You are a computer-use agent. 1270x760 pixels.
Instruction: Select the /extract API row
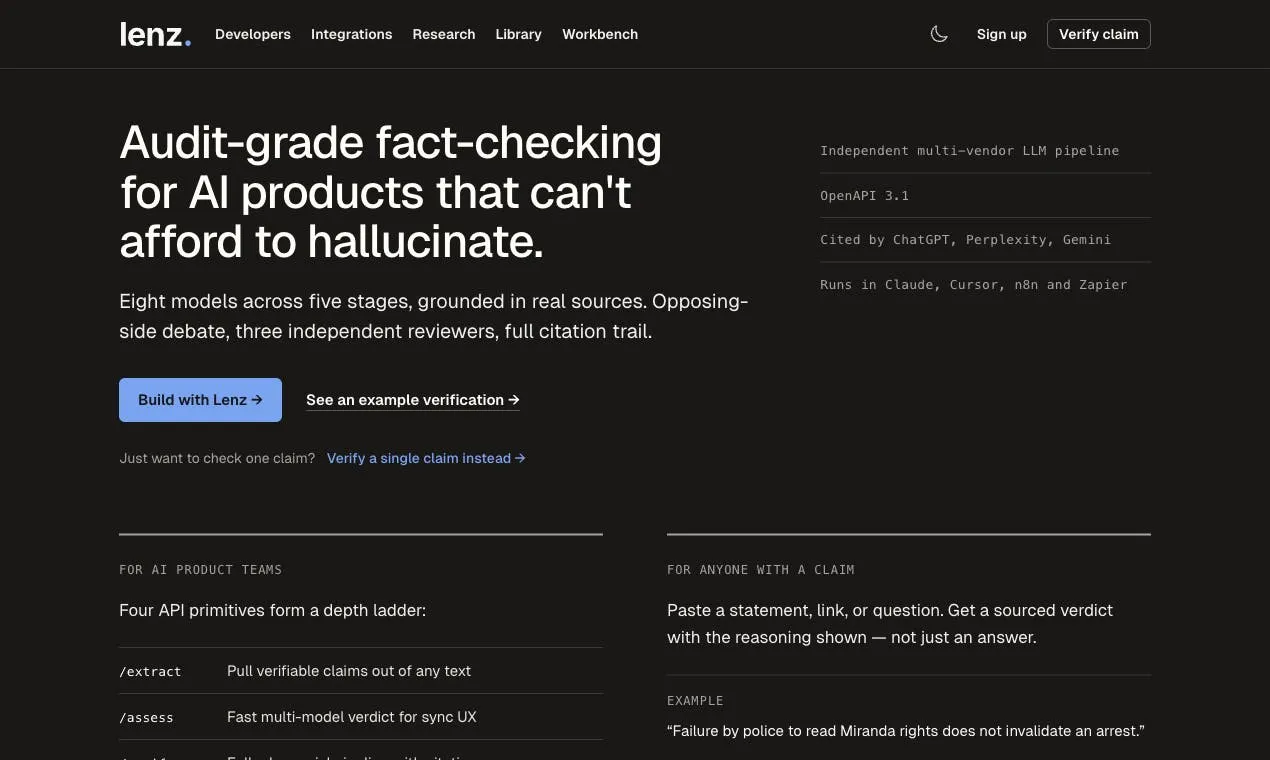pos(361,671)
